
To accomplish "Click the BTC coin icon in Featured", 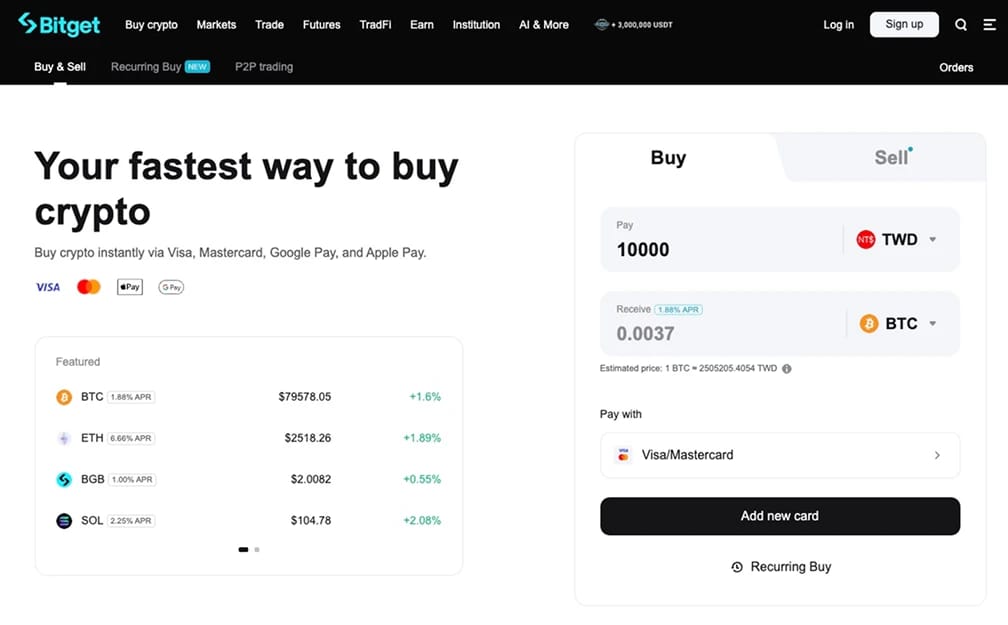I will [x=64, y=397].
